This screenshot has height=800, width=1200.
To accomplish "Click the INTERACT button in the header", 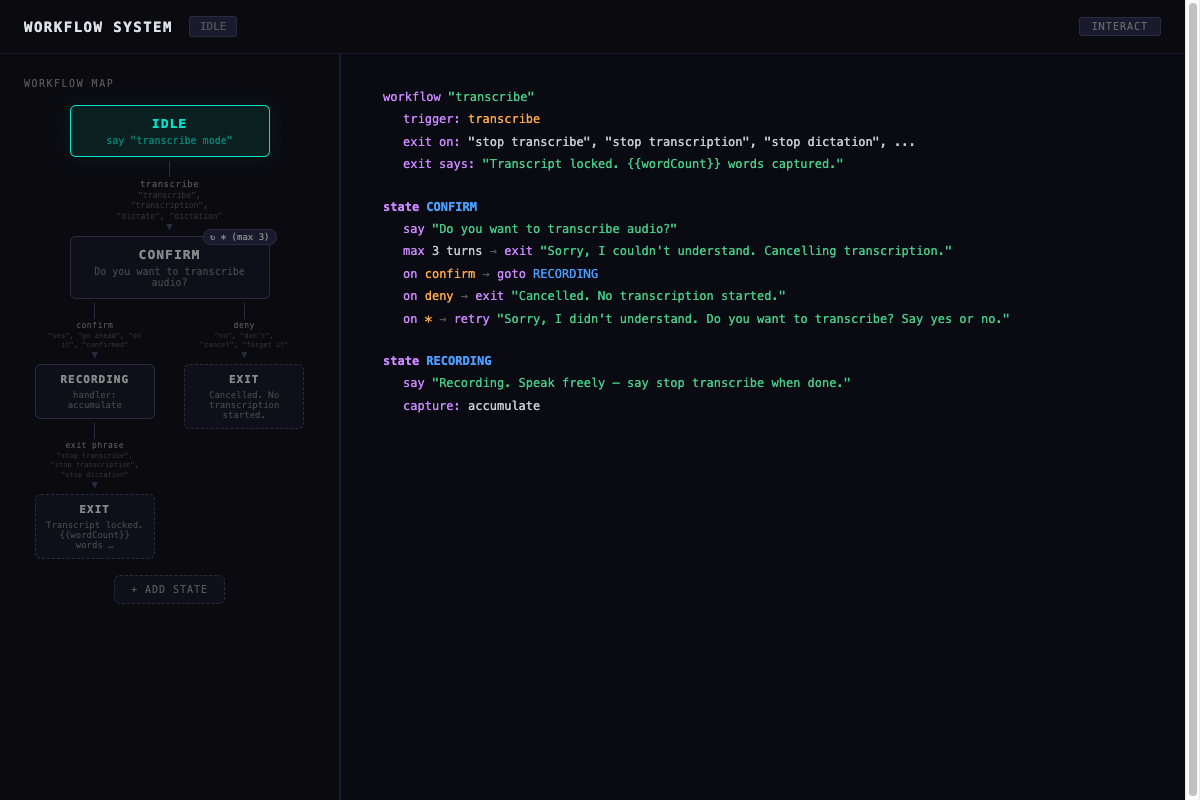I will click(1119, 26).
